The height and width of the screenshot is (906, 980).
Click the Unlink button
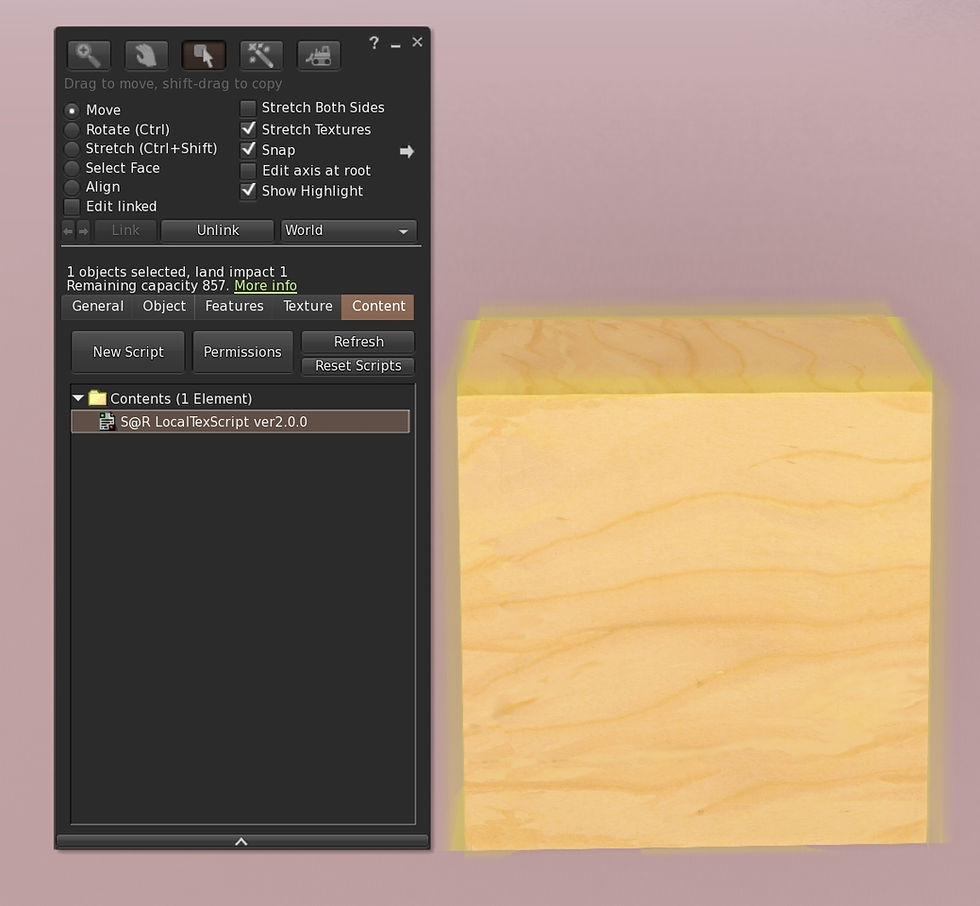(218, 231)
